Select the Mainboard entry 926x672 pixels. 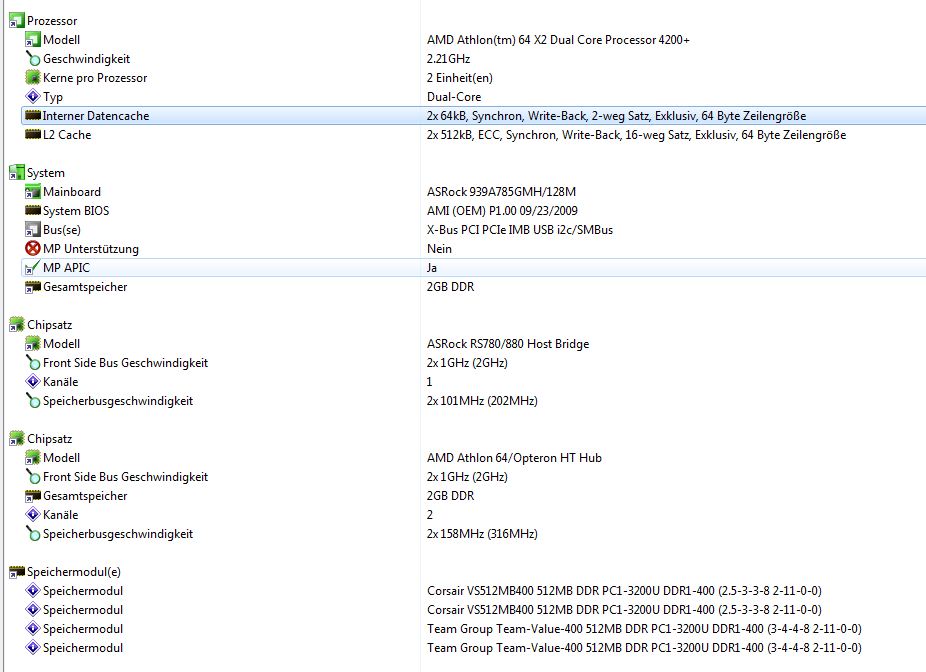72,192
